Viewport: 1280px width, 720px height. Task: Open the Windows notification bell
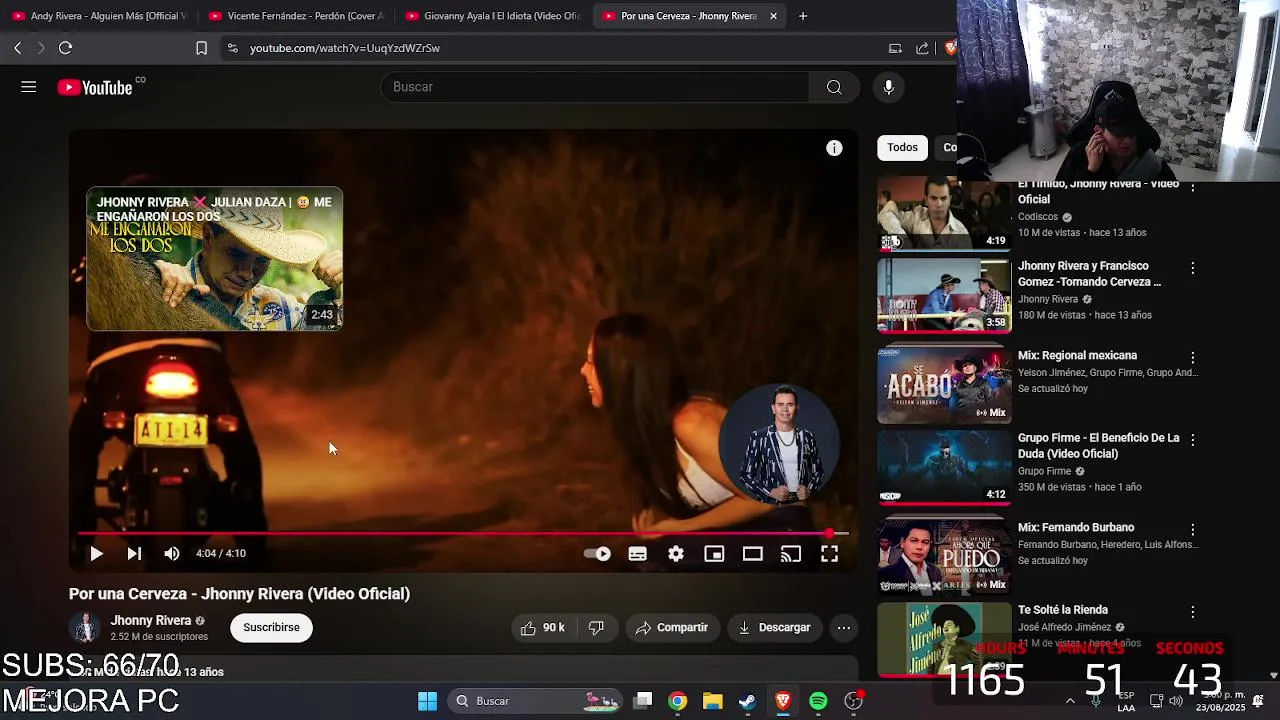pos(1258,701)
